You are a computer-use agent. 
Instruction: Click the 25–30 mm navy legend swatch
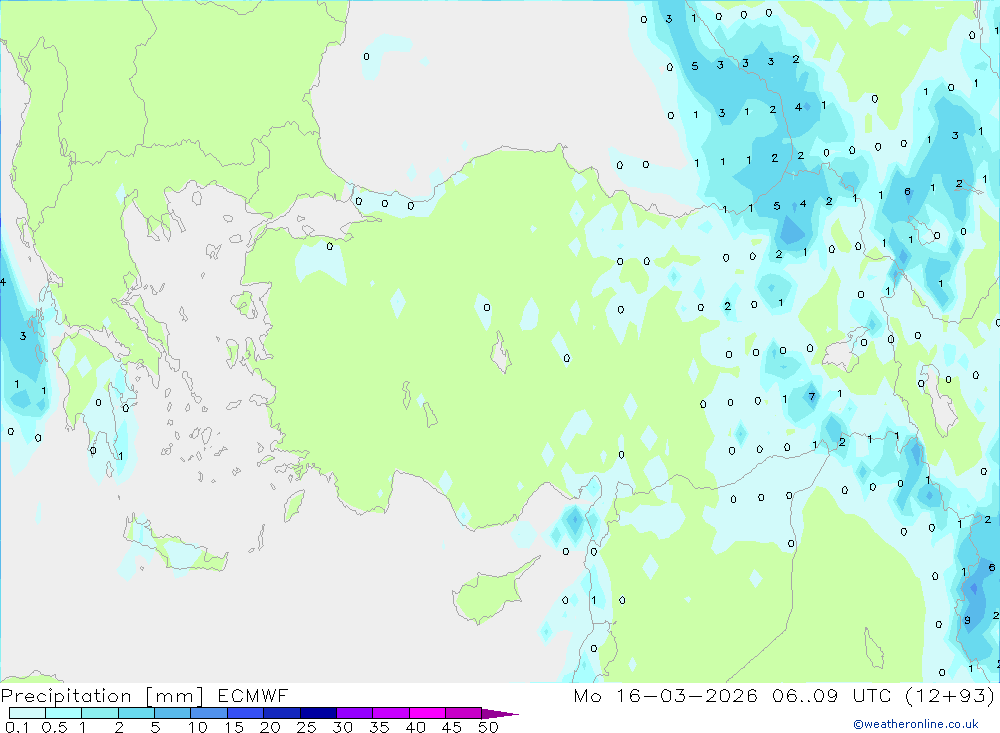[318, 713]
